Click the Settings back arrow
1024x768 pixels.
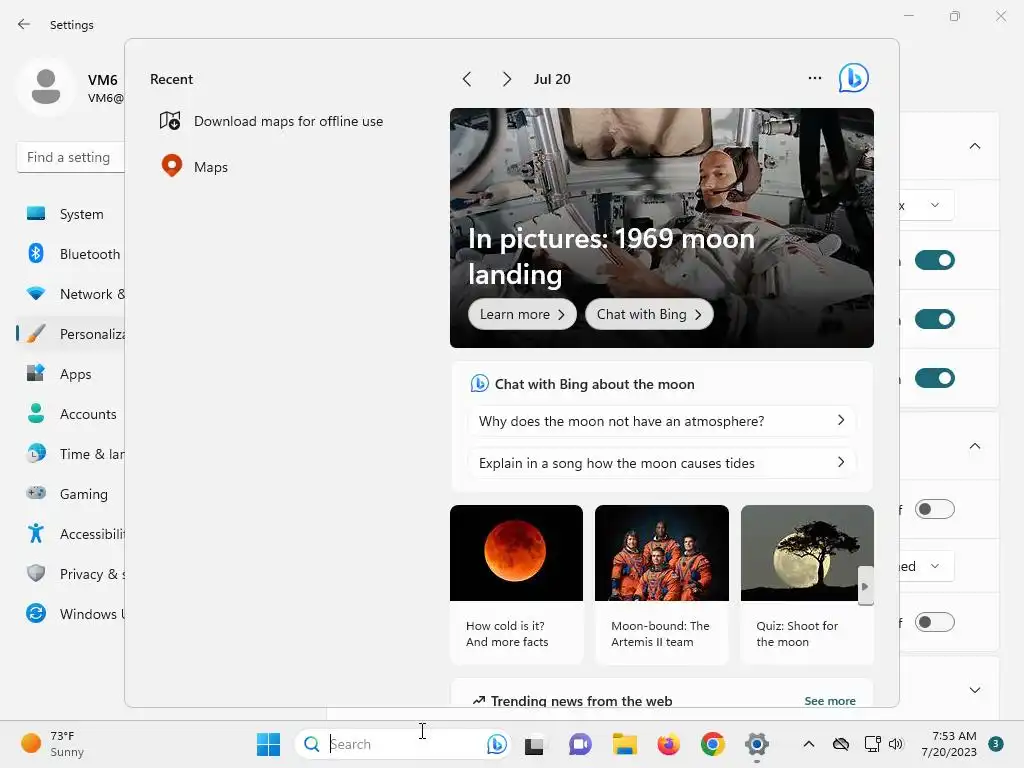(x=24, y=24)
